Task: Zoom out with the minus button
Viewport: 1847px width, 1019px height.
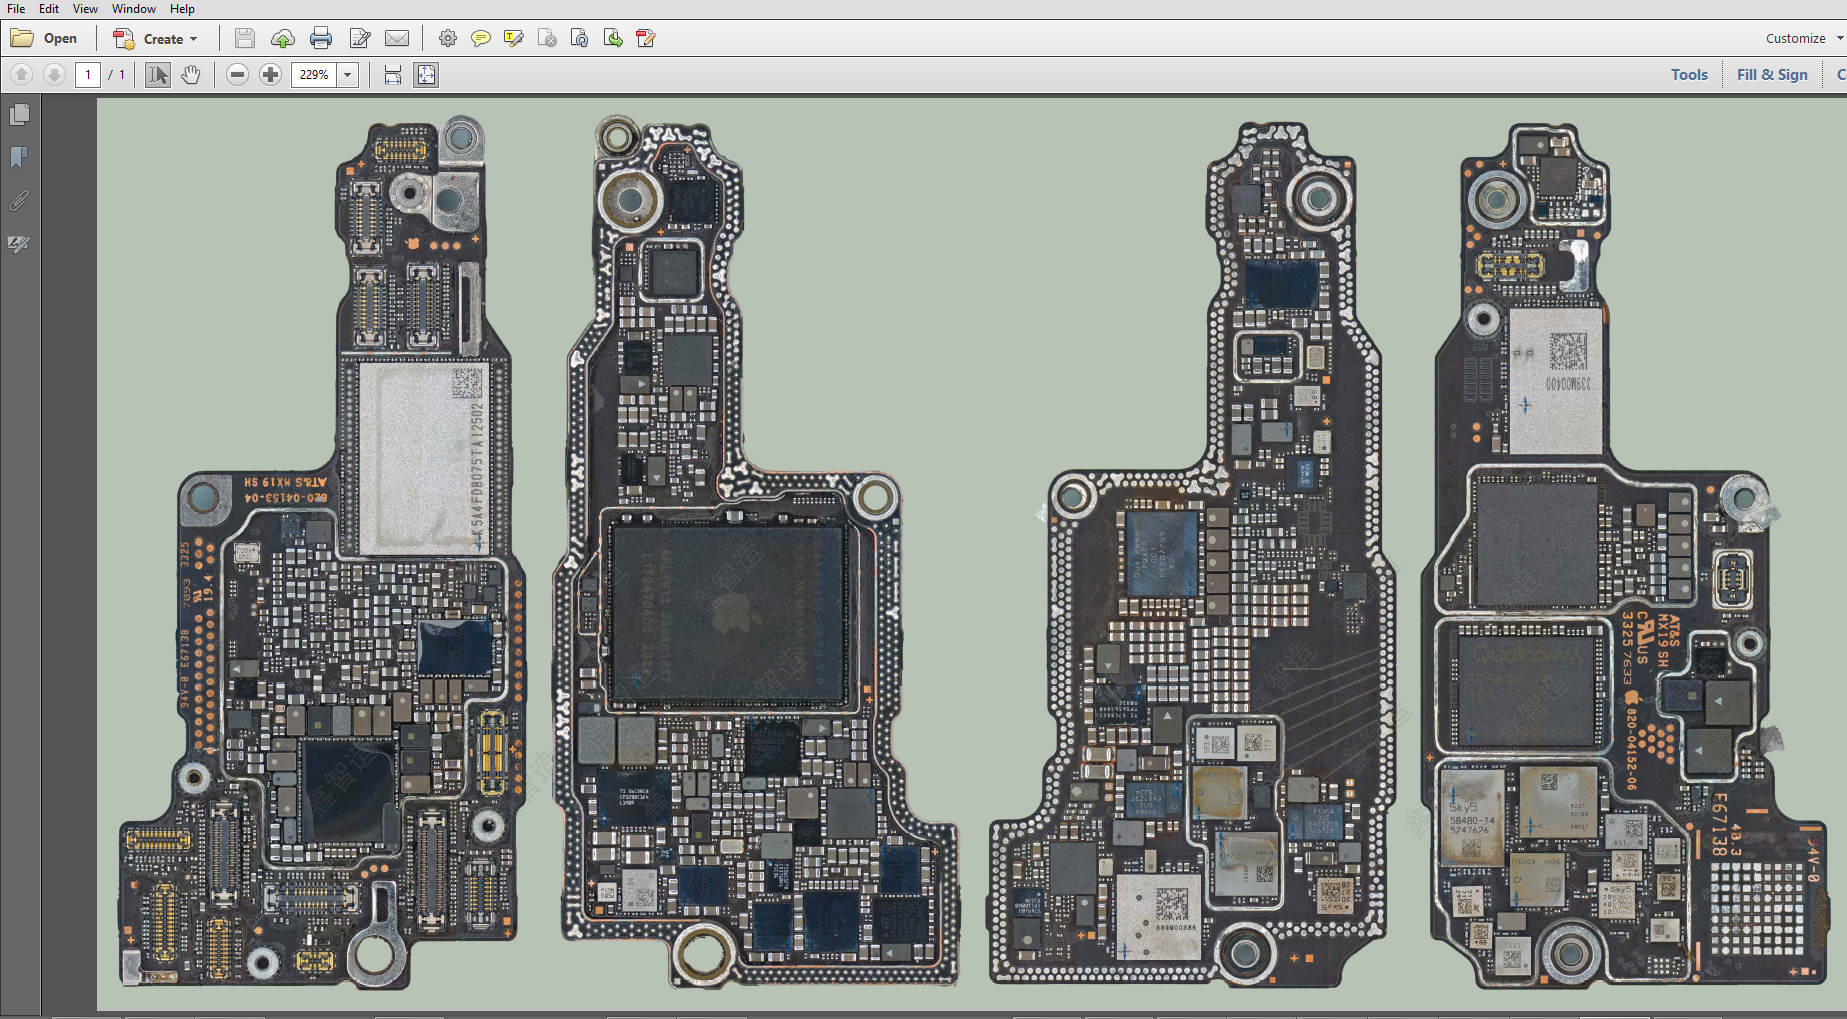Action: pyautogui.click(x=237, y=75)
